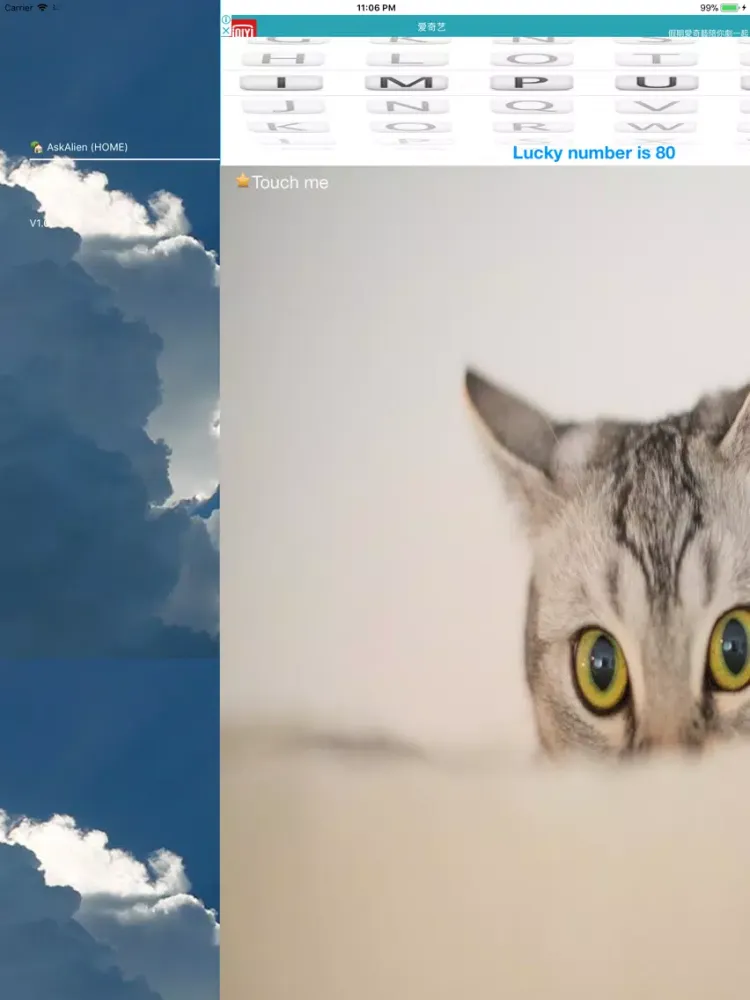This screenshot has width=750, height=1000.
Task: Tap the battery icon in status bar
Action: (732, 8)
